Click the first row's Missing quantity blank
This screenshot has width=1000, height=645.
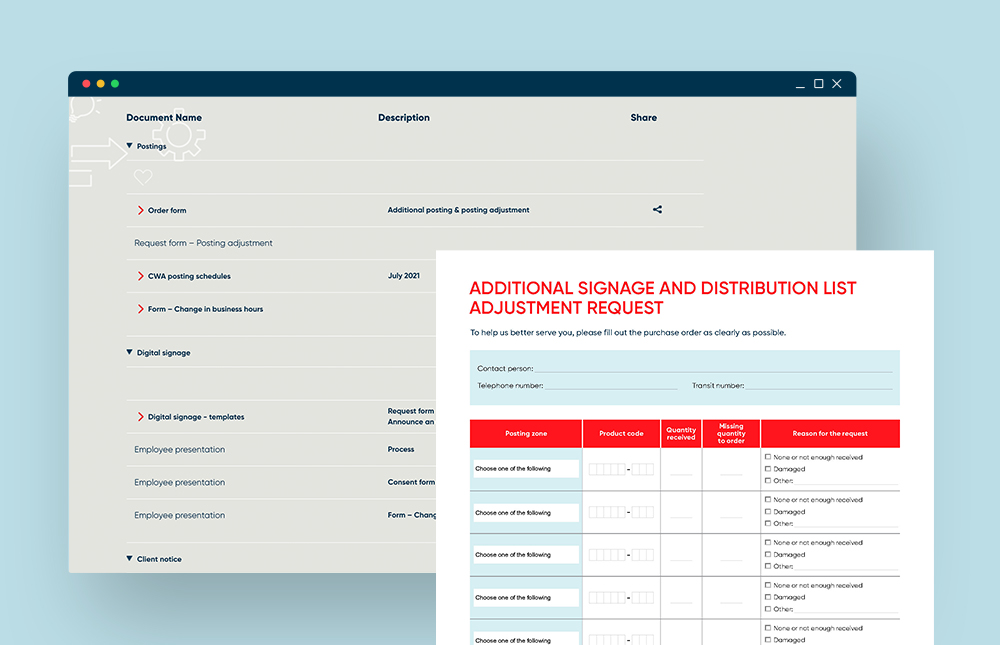pyautogui.click(x=731, y=471)
